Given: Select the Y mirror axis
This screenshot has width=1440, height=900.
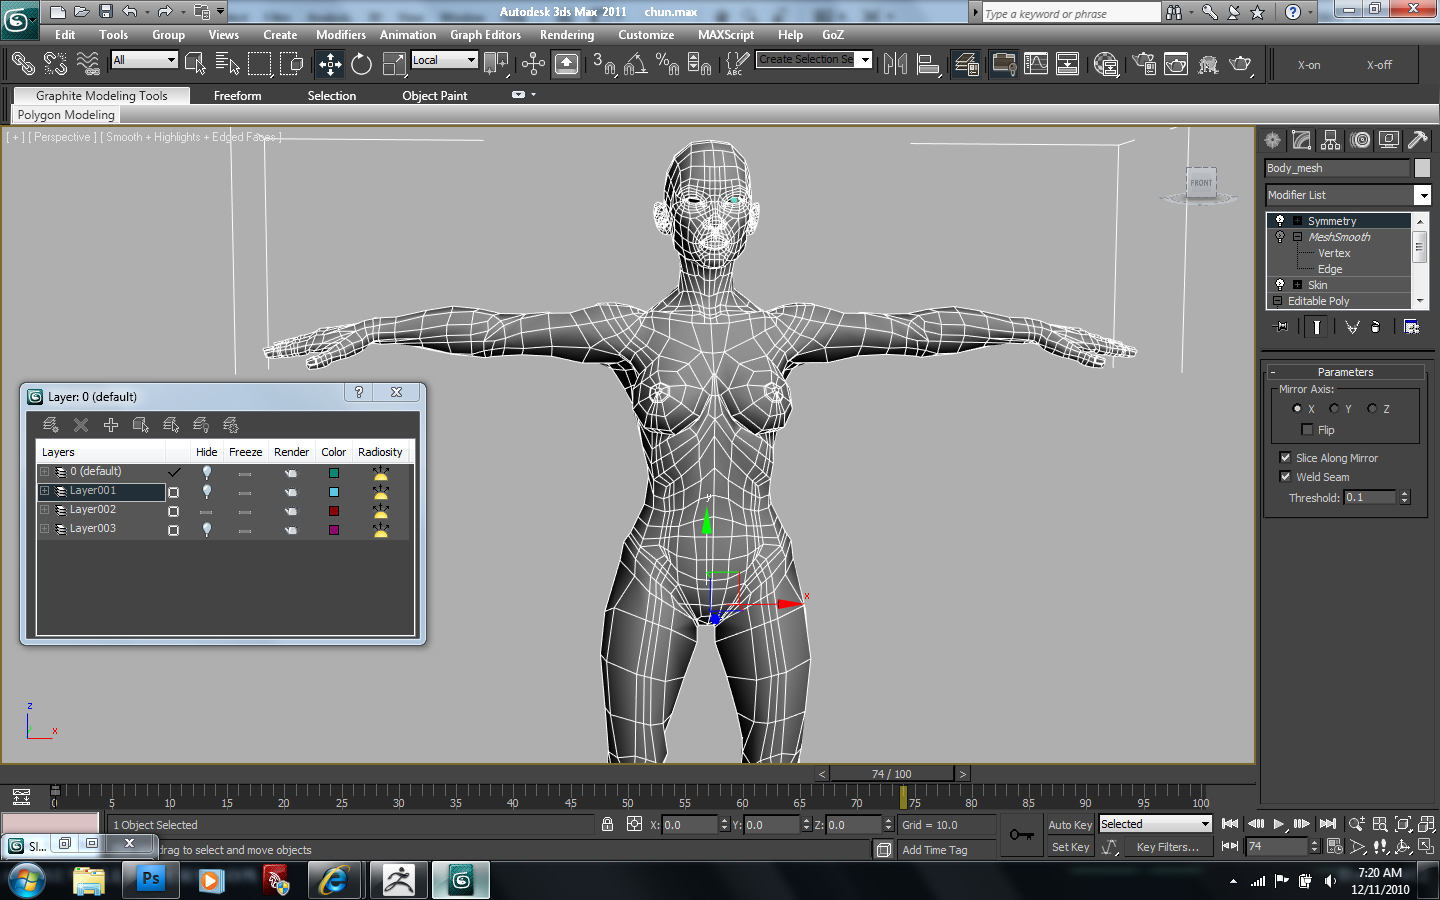Looking at the screenshot, I should [1334, 409].
